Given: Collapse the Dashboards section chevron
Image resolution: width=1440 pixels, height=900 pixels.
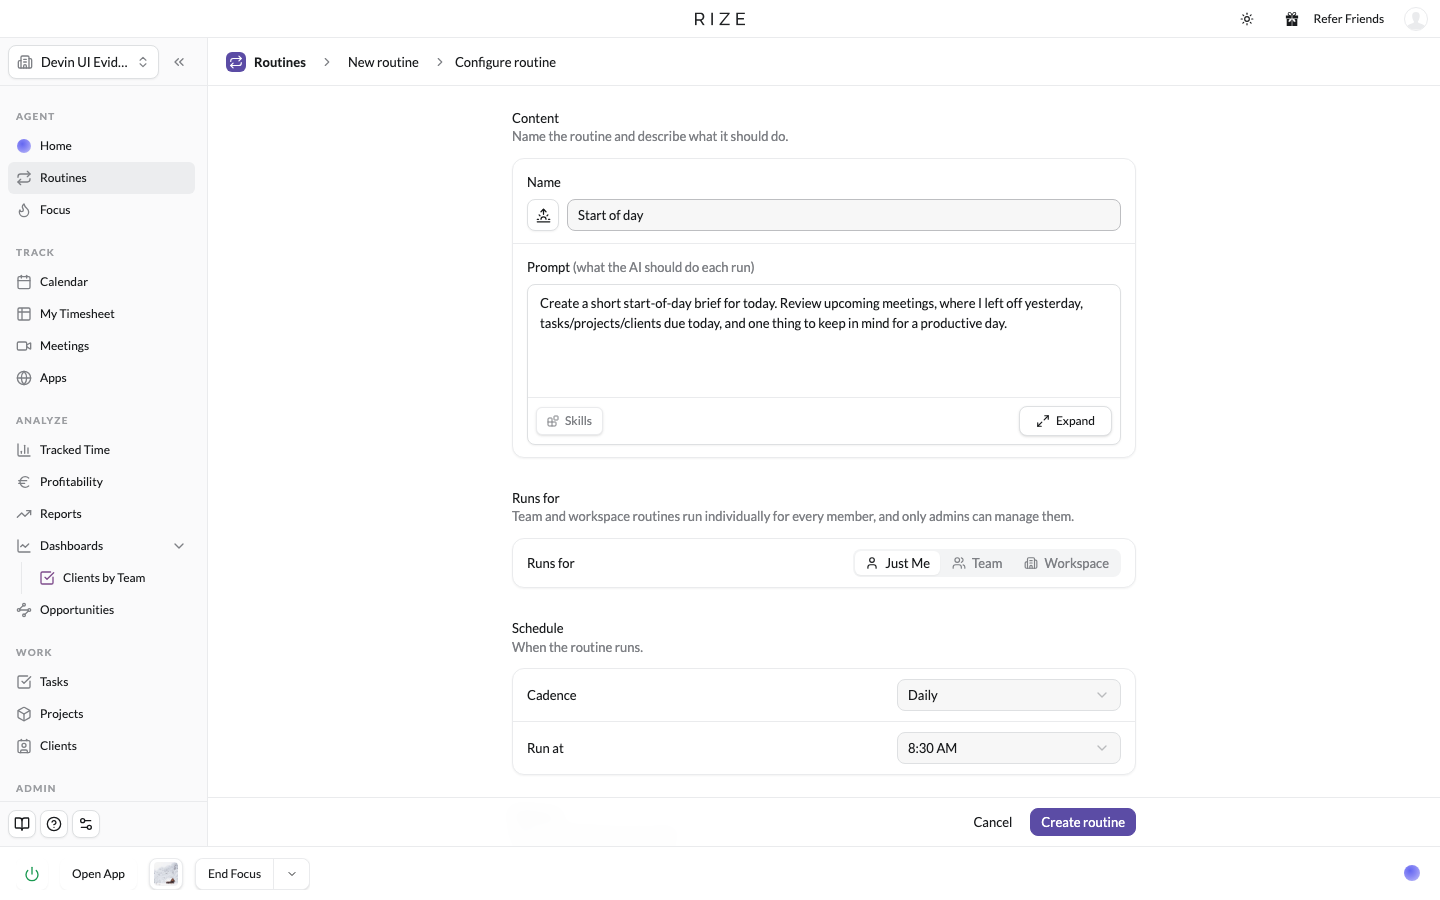Looking at the screenshot, I should [179, 546].
